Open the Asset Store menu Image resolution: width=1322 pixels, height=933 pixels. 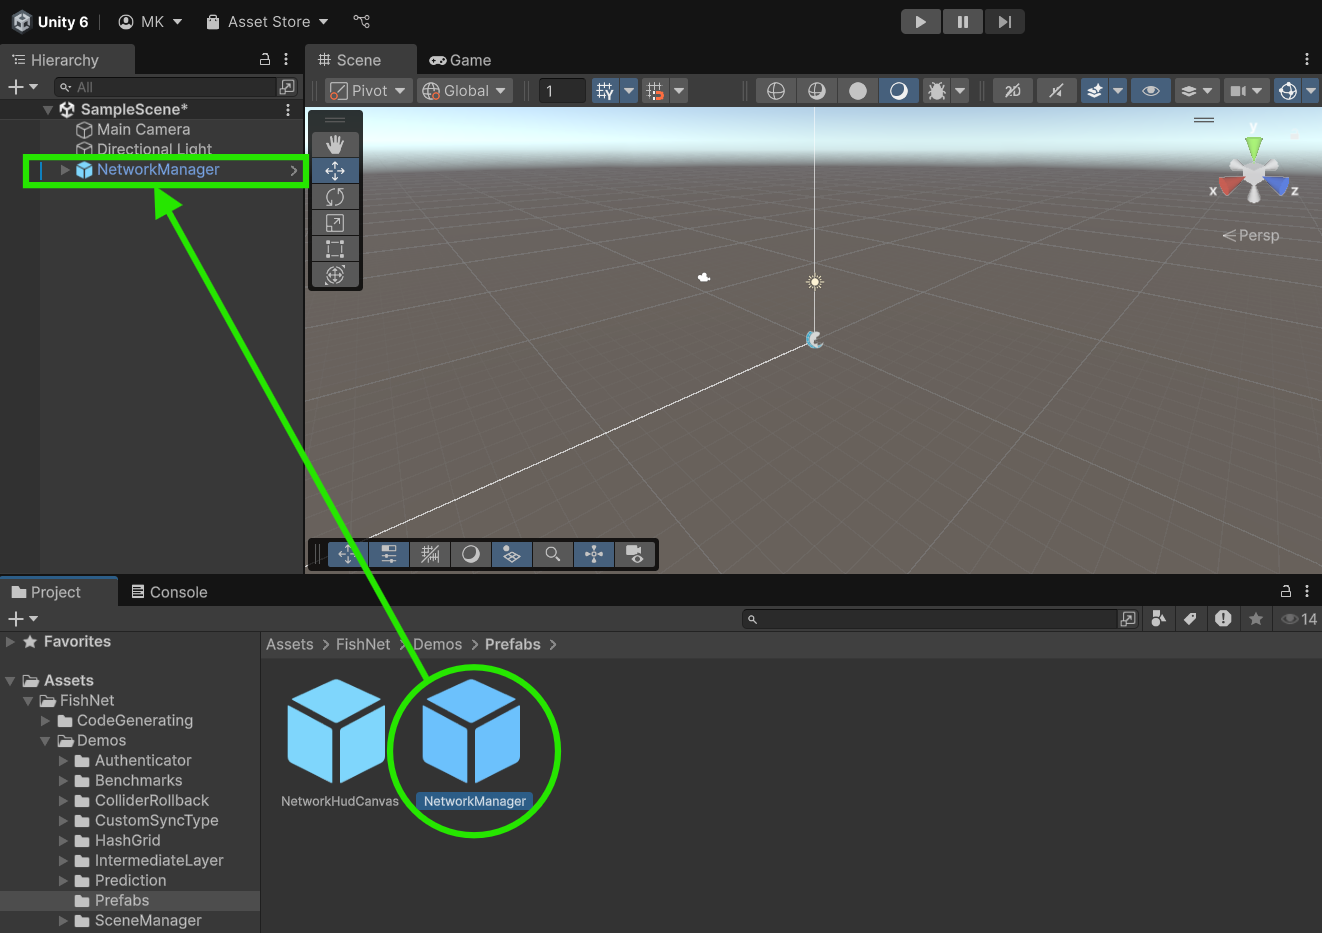click(266, 21)
